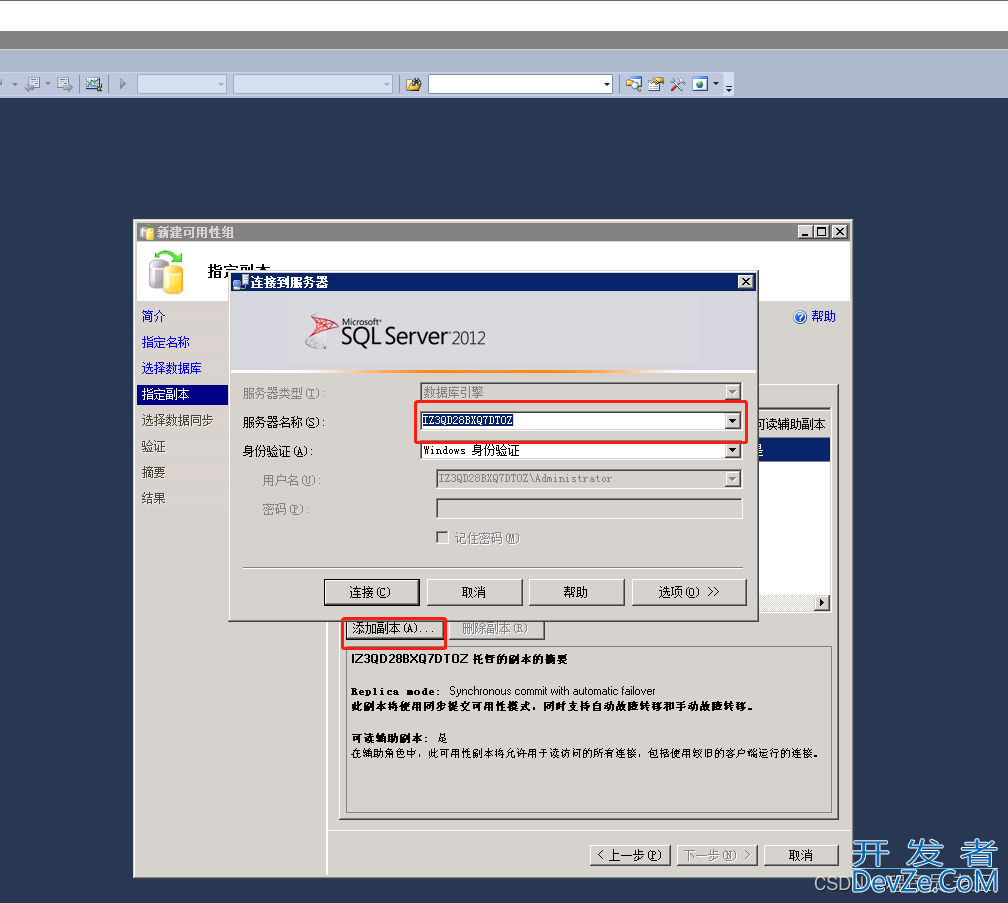Viewport: 1008px width, 903px height.
Task: Click the Activity Monitor chart toolbar icon
Action: point(94,84)
